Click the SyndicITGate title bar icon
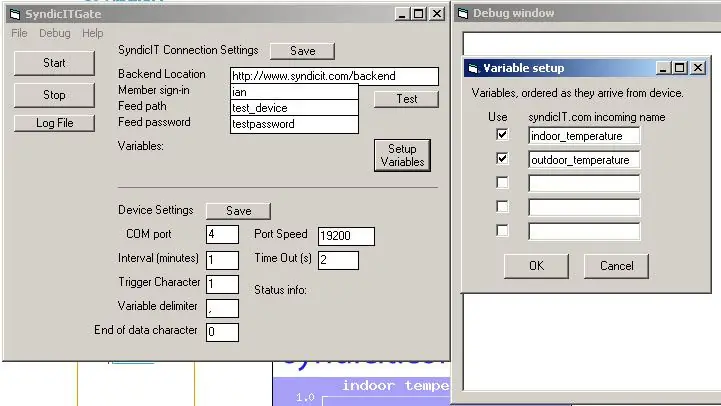Viewport: 721px width, 406px height. [15, 14]
